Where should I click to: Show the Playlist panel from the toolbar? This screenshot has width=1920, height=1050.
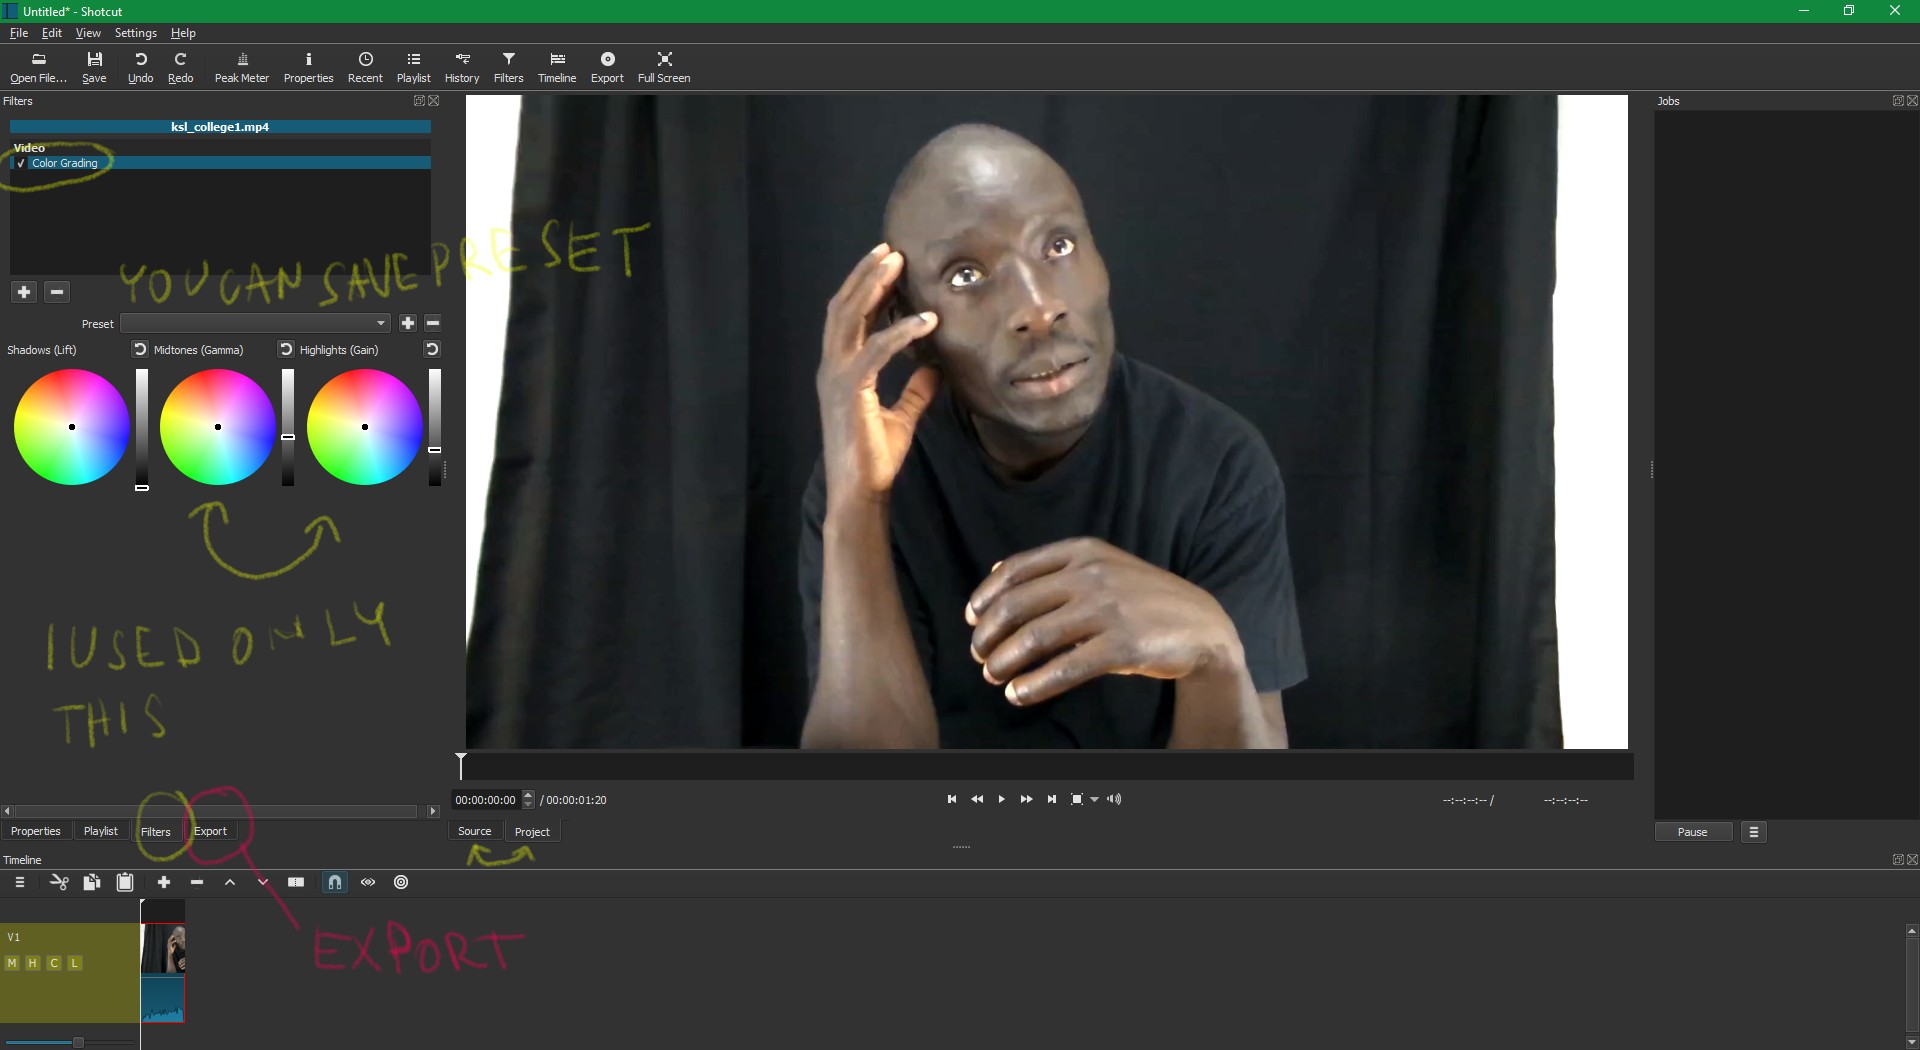click(x=414, y=67)
